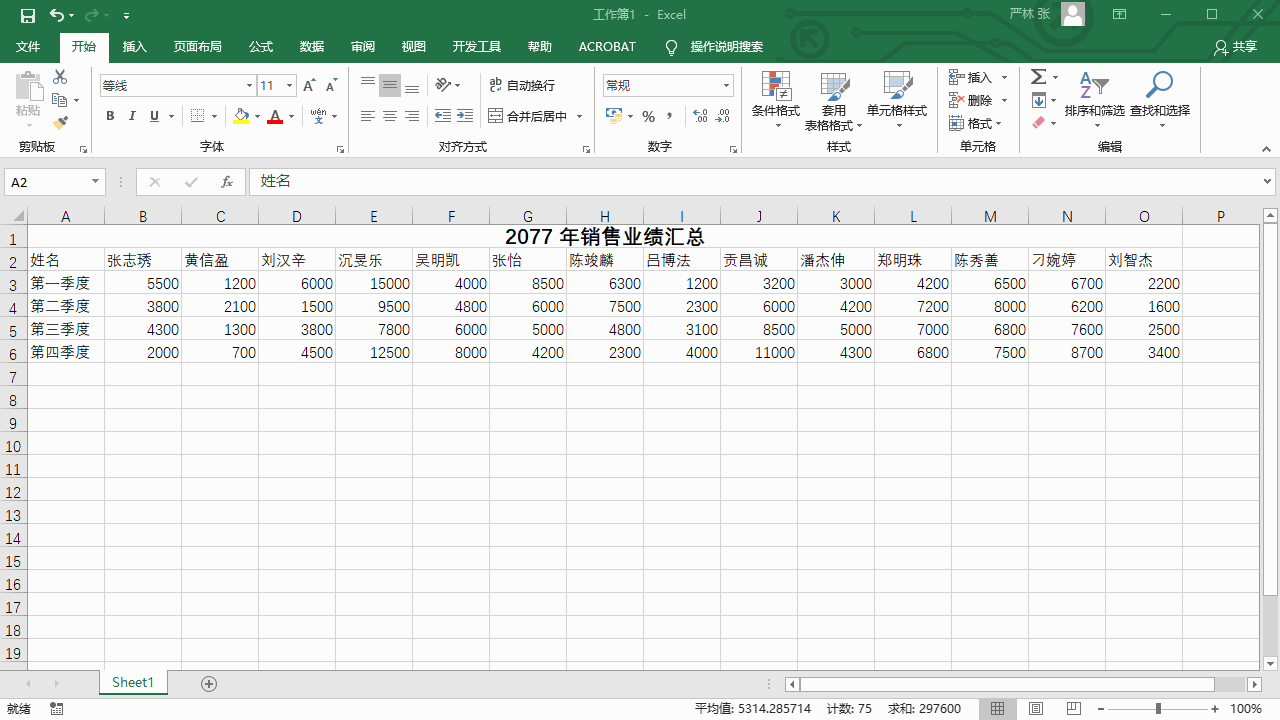
Task: Toggle bold formatting
Action: click(110, 116)
